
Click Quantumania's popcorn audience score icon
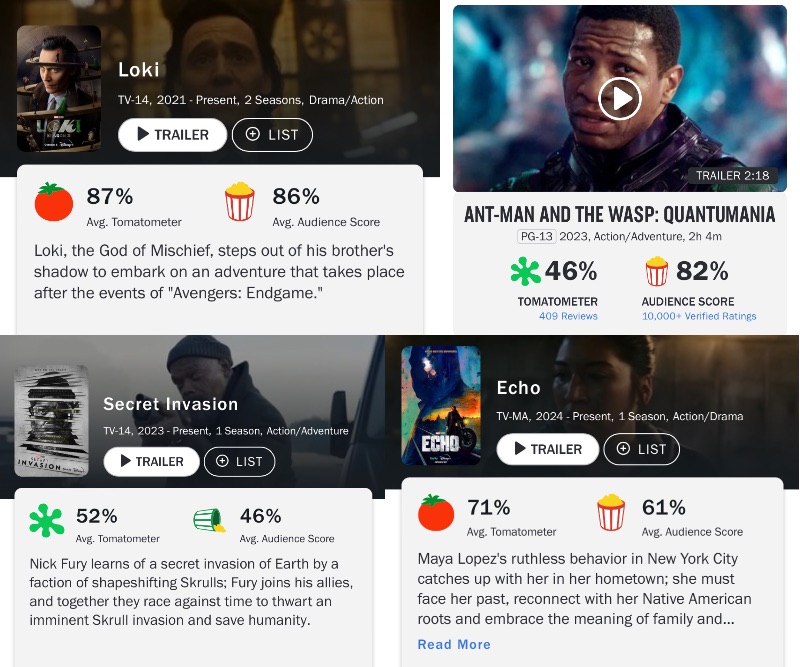(657, 272)
